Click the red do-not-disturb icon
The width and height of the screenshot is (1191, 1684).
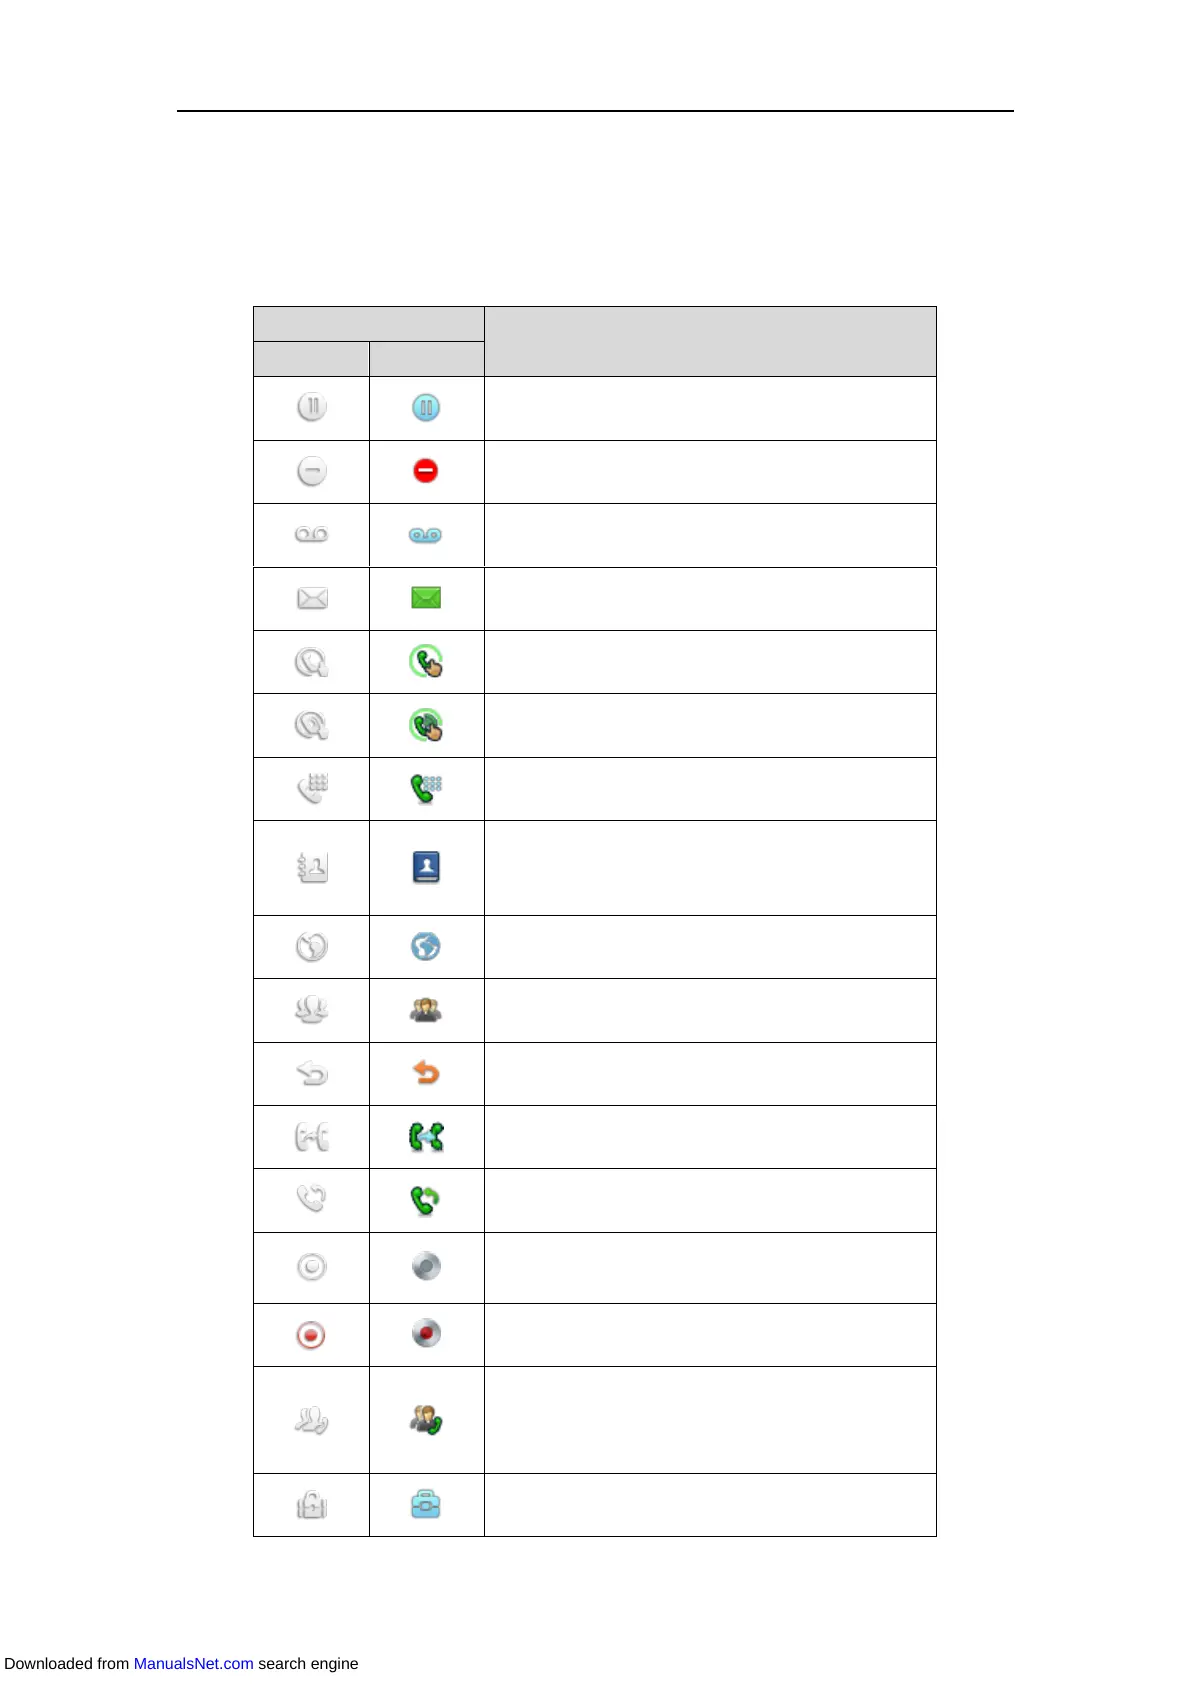click(x=426, y=471)
